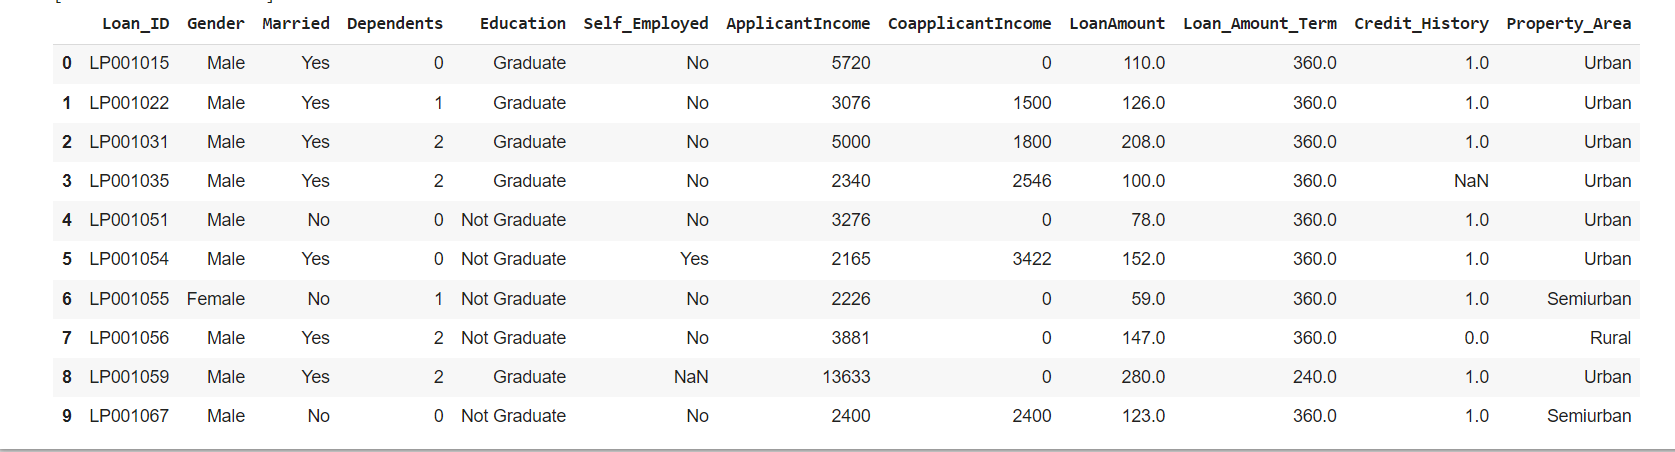
Task: Click row index 9
Action: (67, 416)
